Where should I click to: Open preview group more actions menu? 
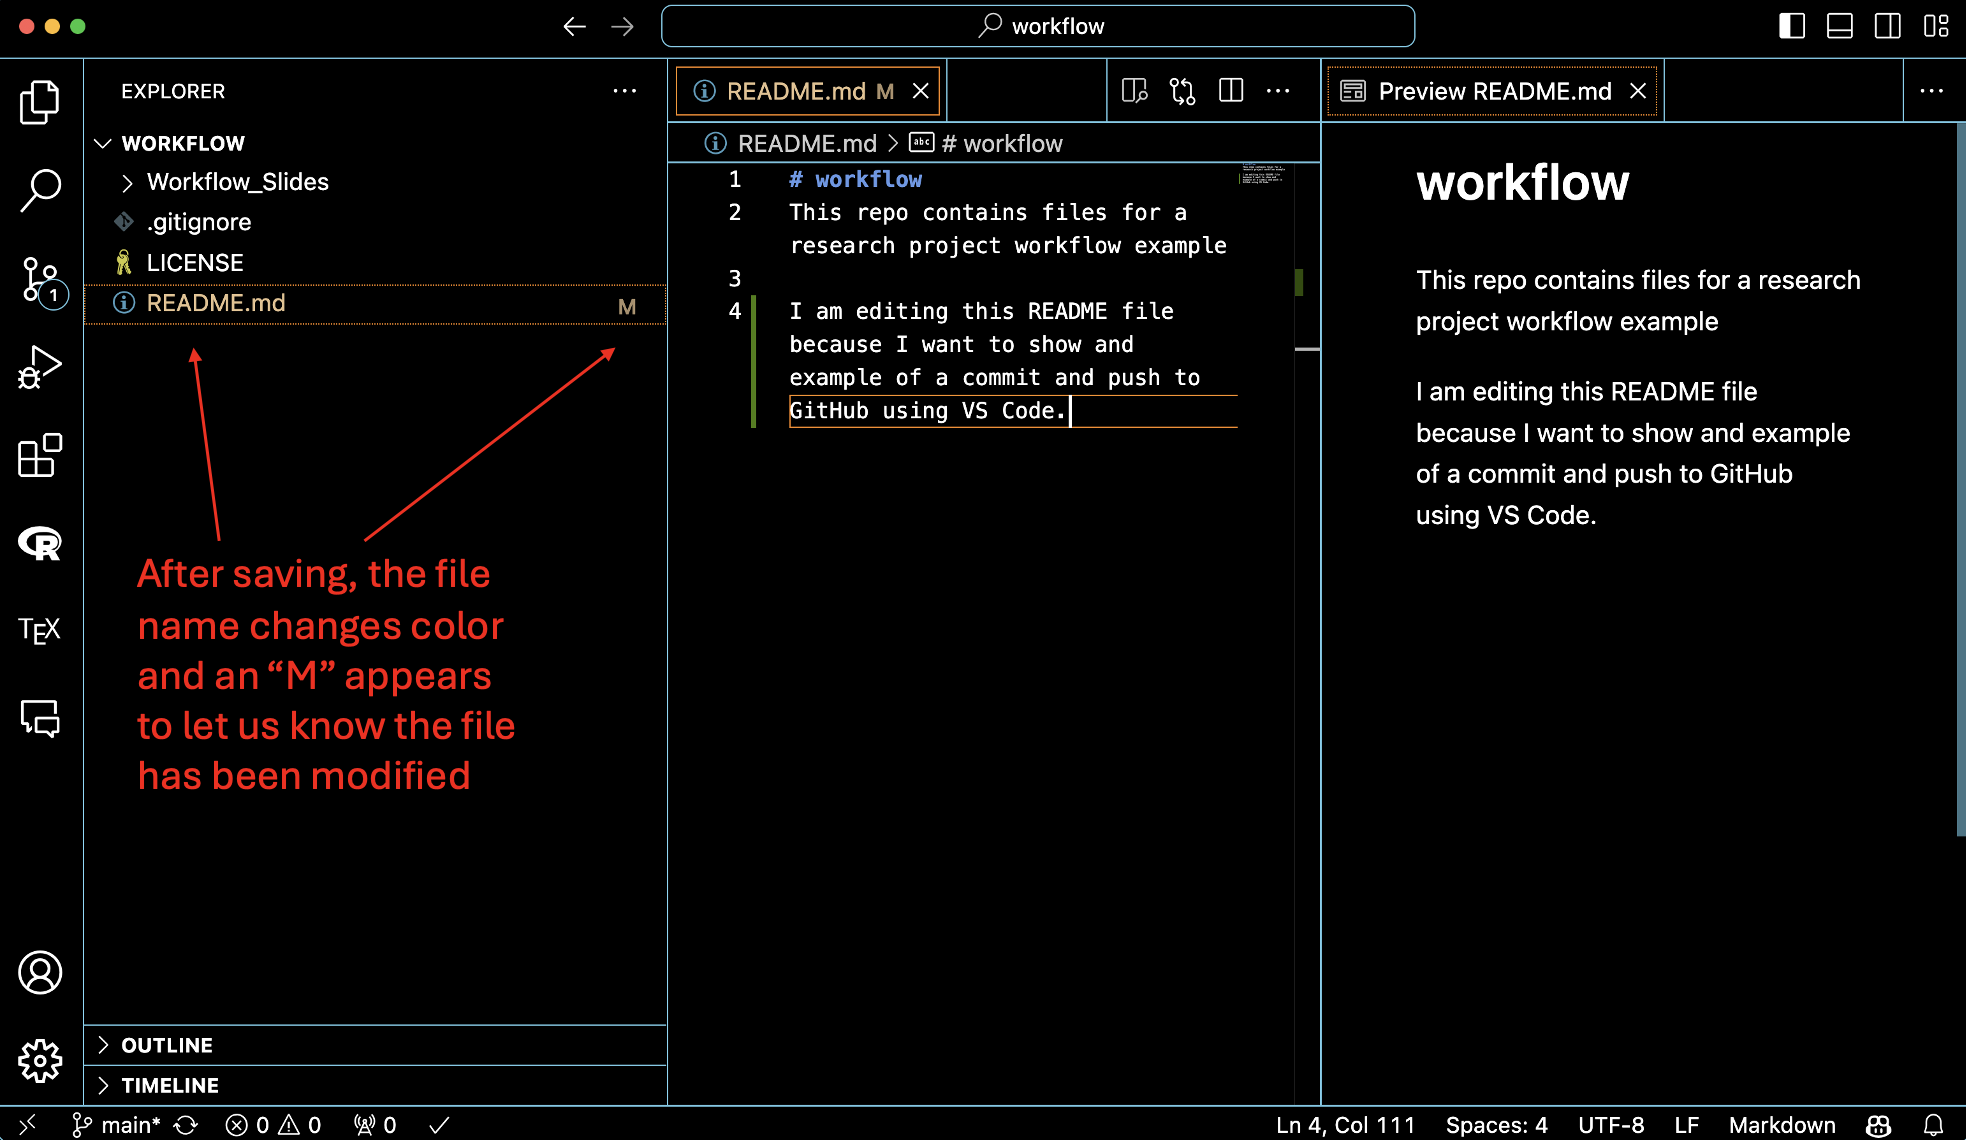(1932, 91)
